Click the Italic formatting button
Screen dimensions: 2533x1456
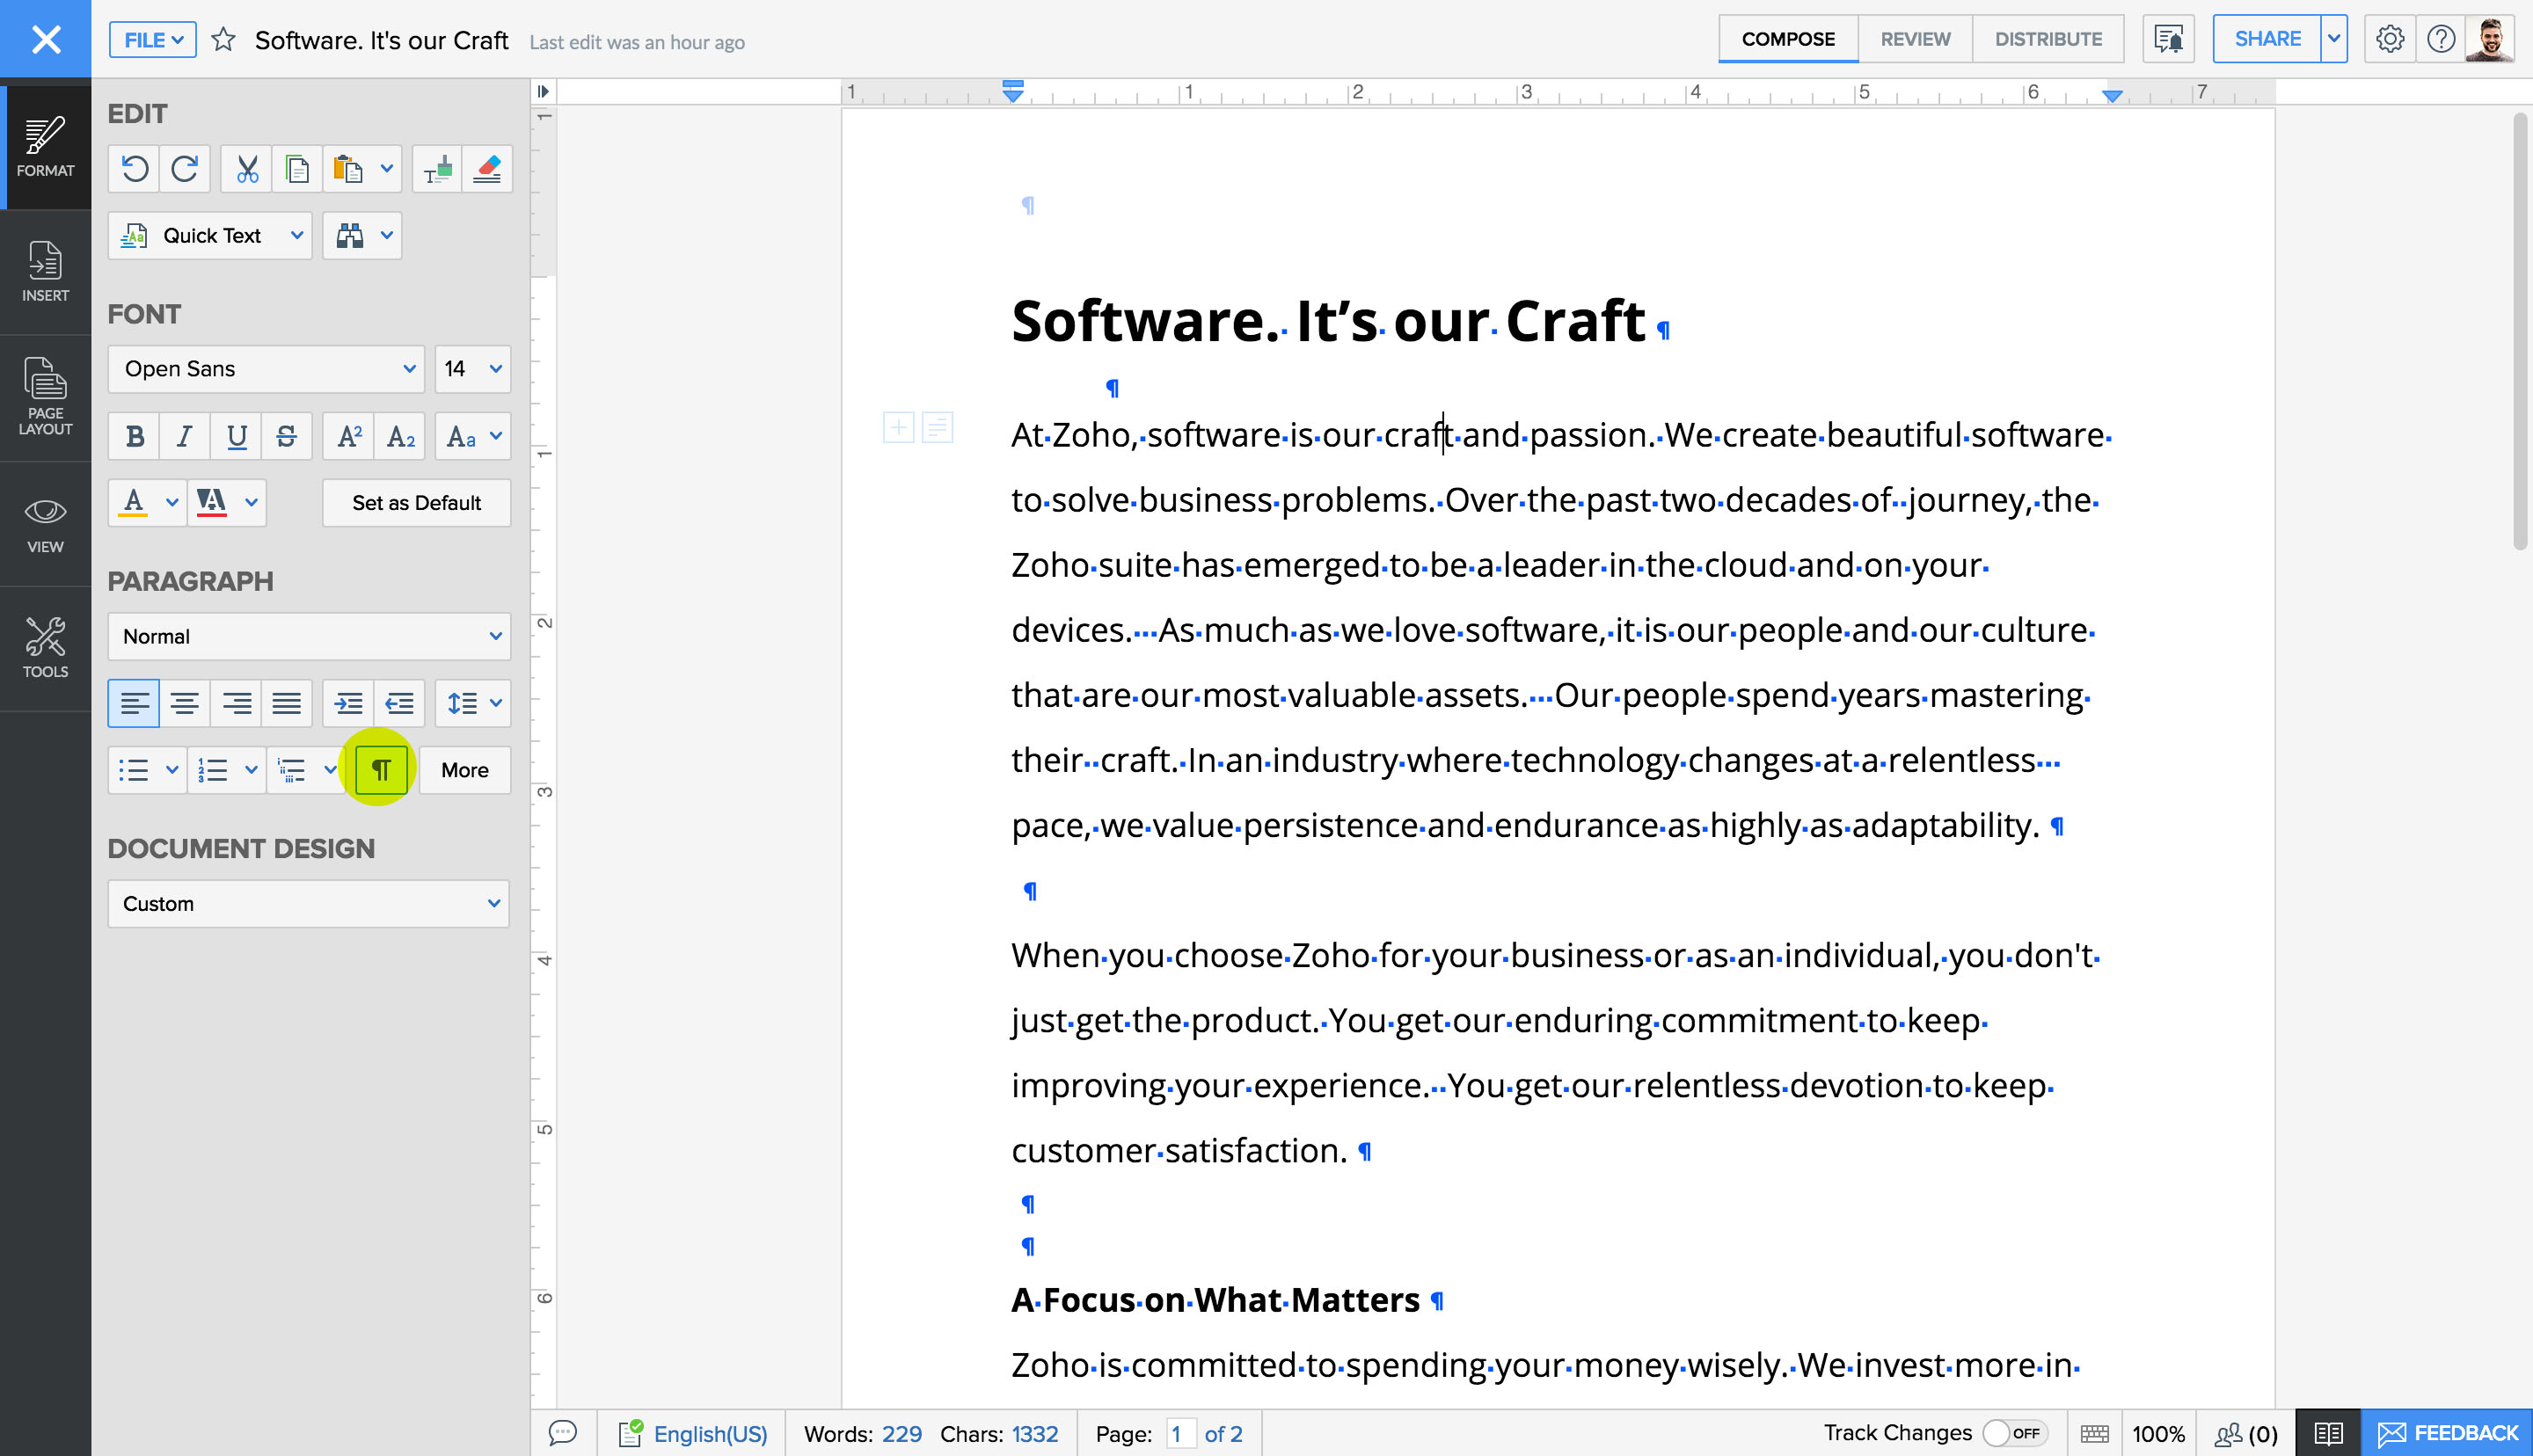tap(185, 435)
